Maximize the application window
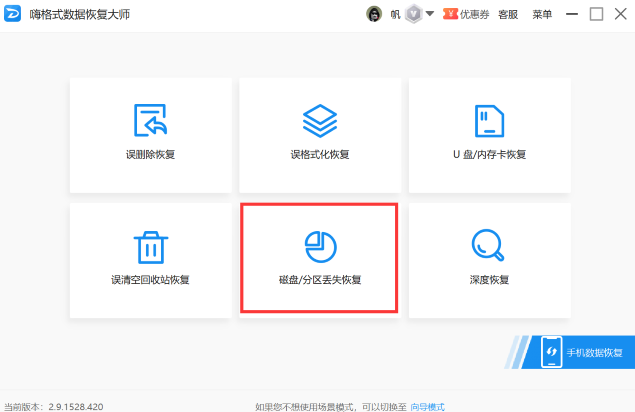Image resolution: width=635 pixels, height=412 pixels. [x=596, y=14]
